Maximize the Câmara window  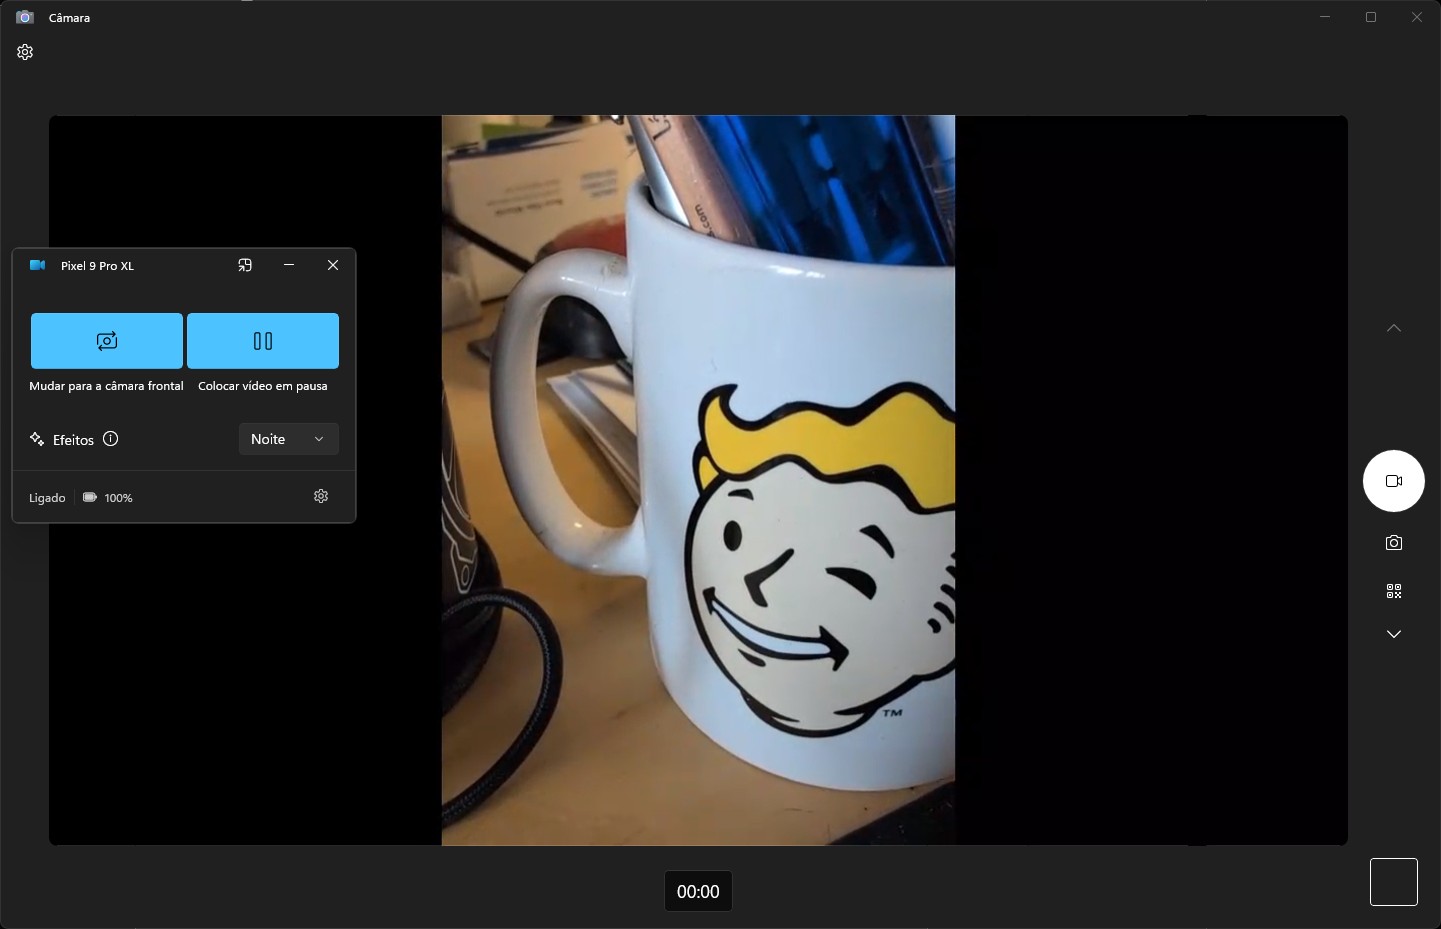click(1371, 17)
